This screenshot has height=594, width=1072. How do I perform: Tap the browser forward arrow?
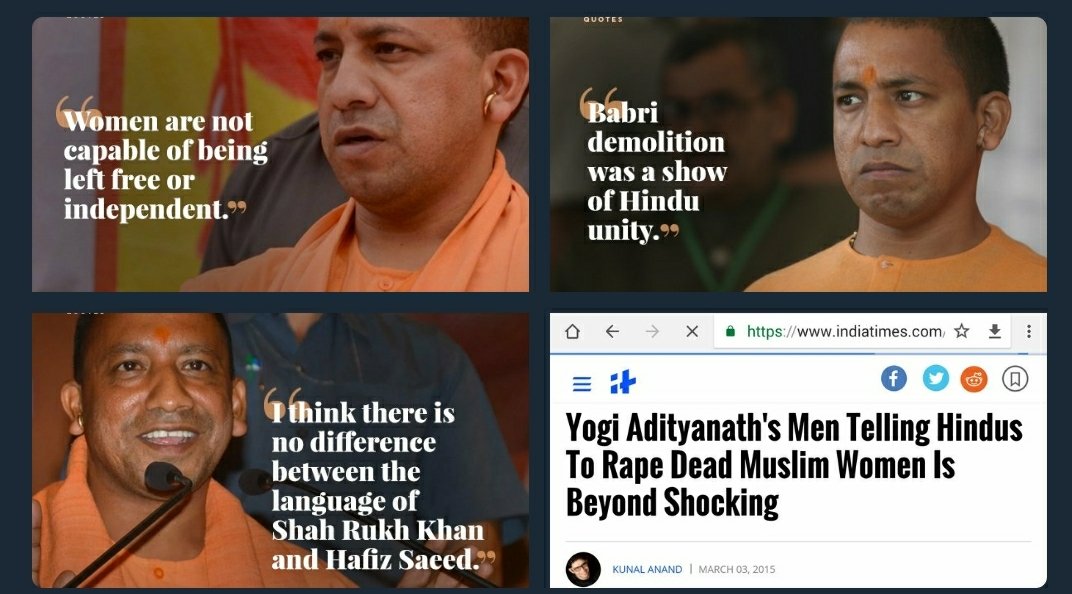coord(652,332)
